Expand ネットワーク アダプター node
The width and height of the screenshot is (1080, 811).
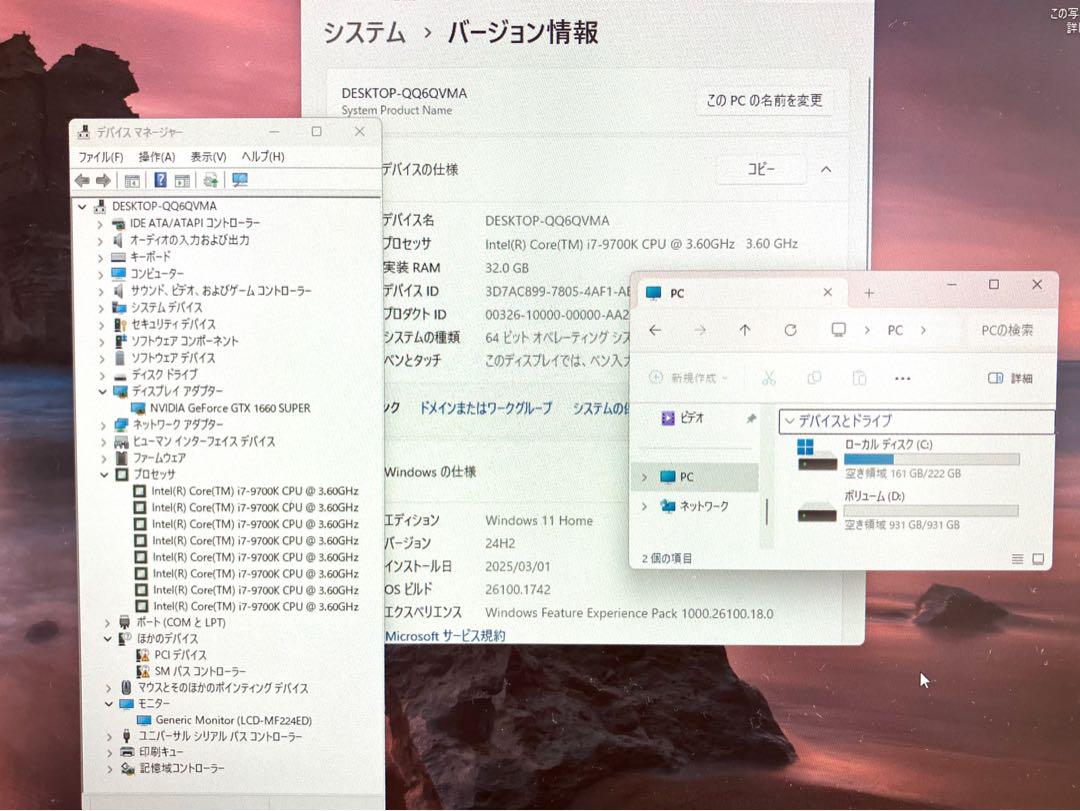103,425
